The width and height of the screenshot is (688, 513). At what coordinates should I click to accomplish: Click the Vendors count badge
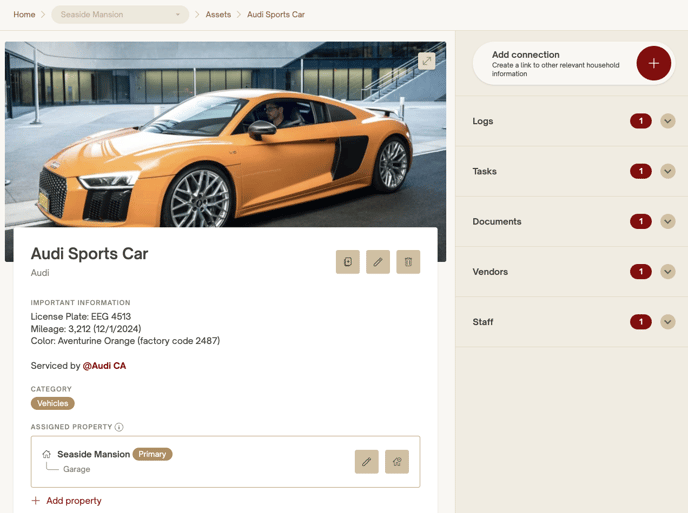[641, 272]
